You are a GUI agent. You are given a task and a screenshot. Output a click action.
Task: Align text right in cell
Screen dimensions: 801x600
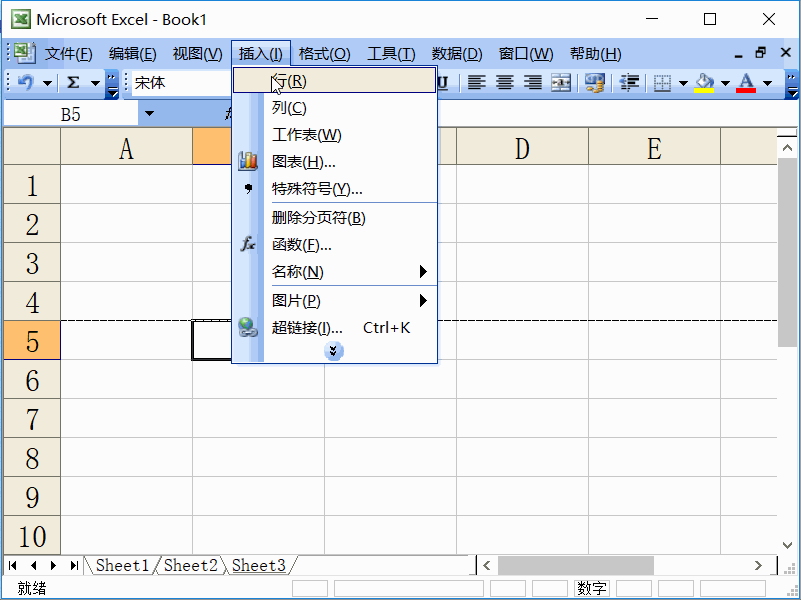pos(533,82)
